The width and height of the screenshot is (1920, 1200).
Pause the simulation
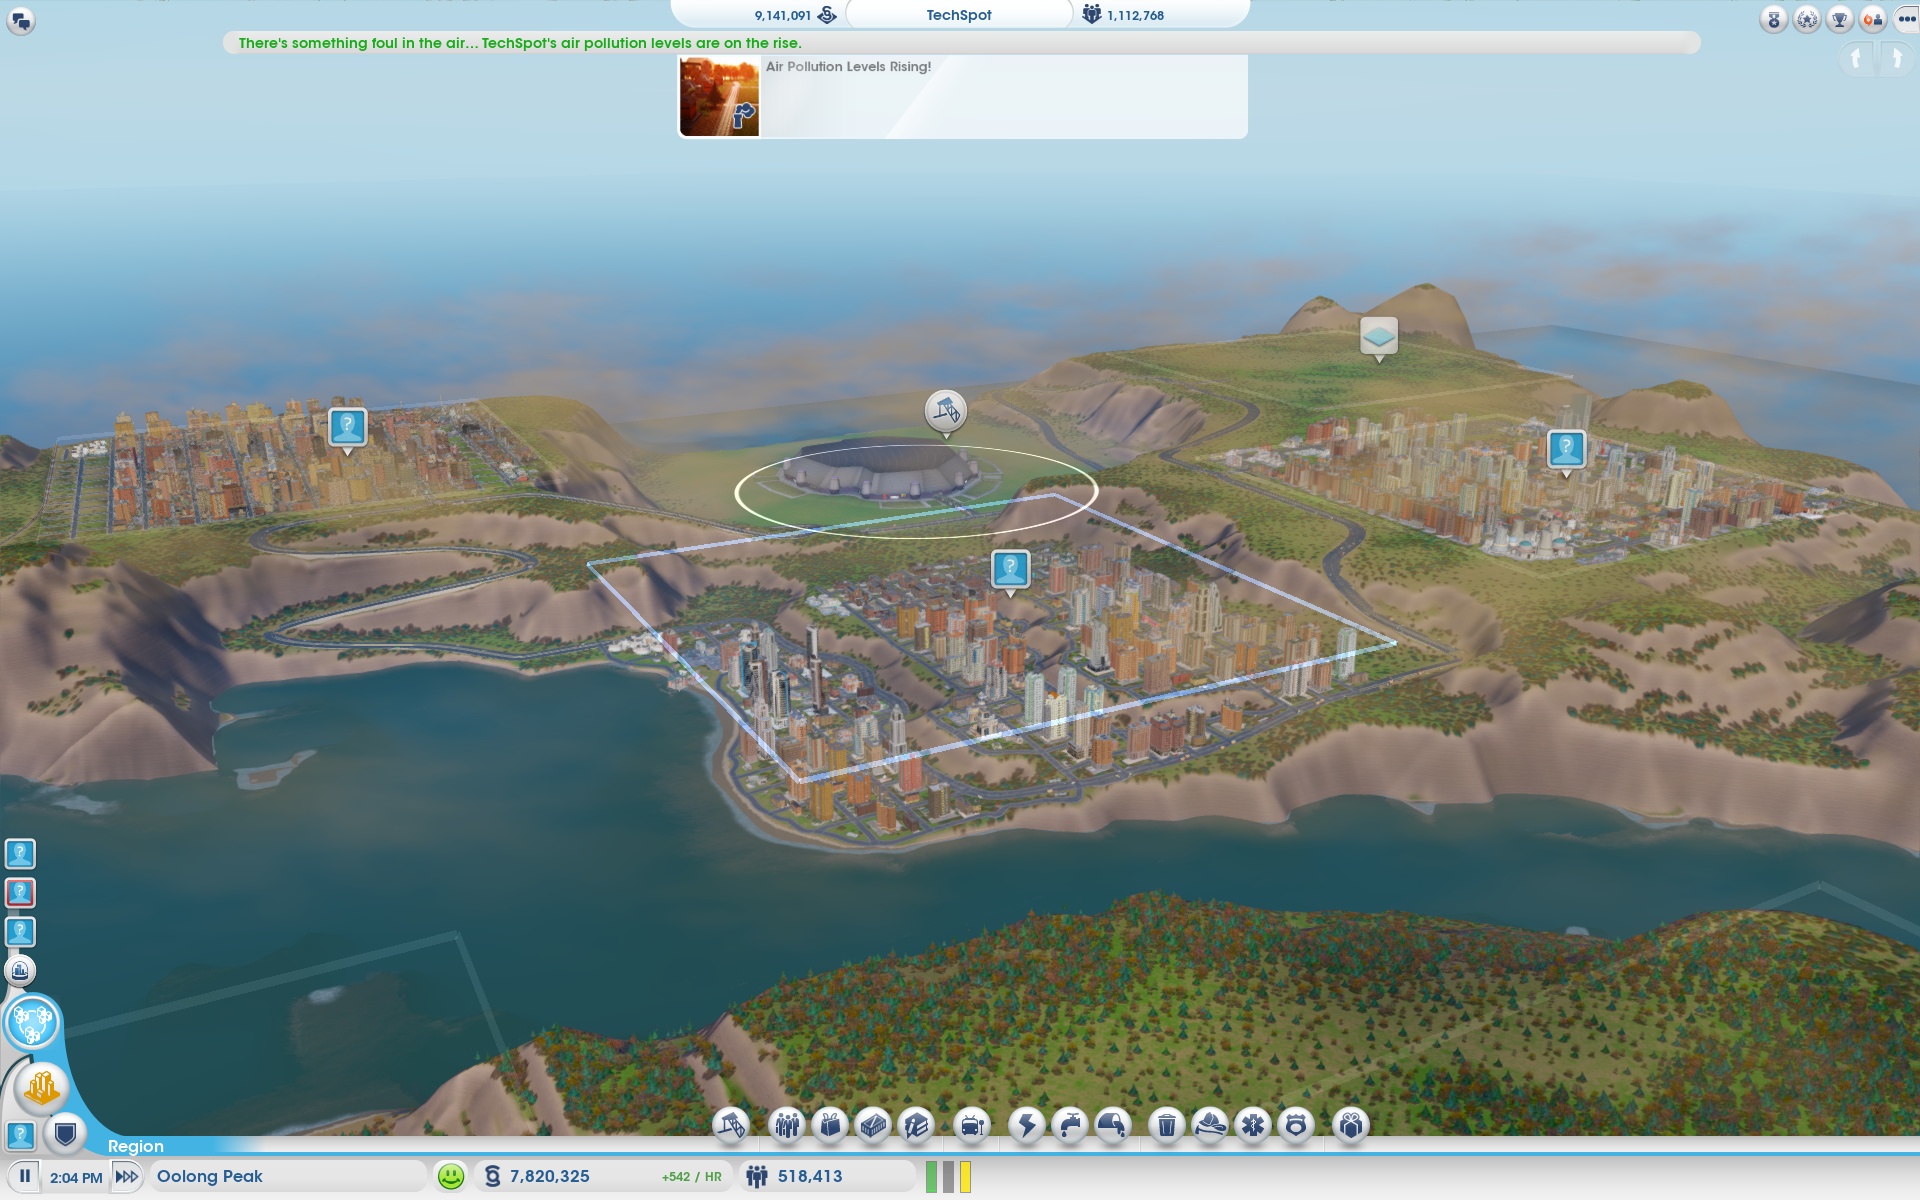[x=25, y=1176]
